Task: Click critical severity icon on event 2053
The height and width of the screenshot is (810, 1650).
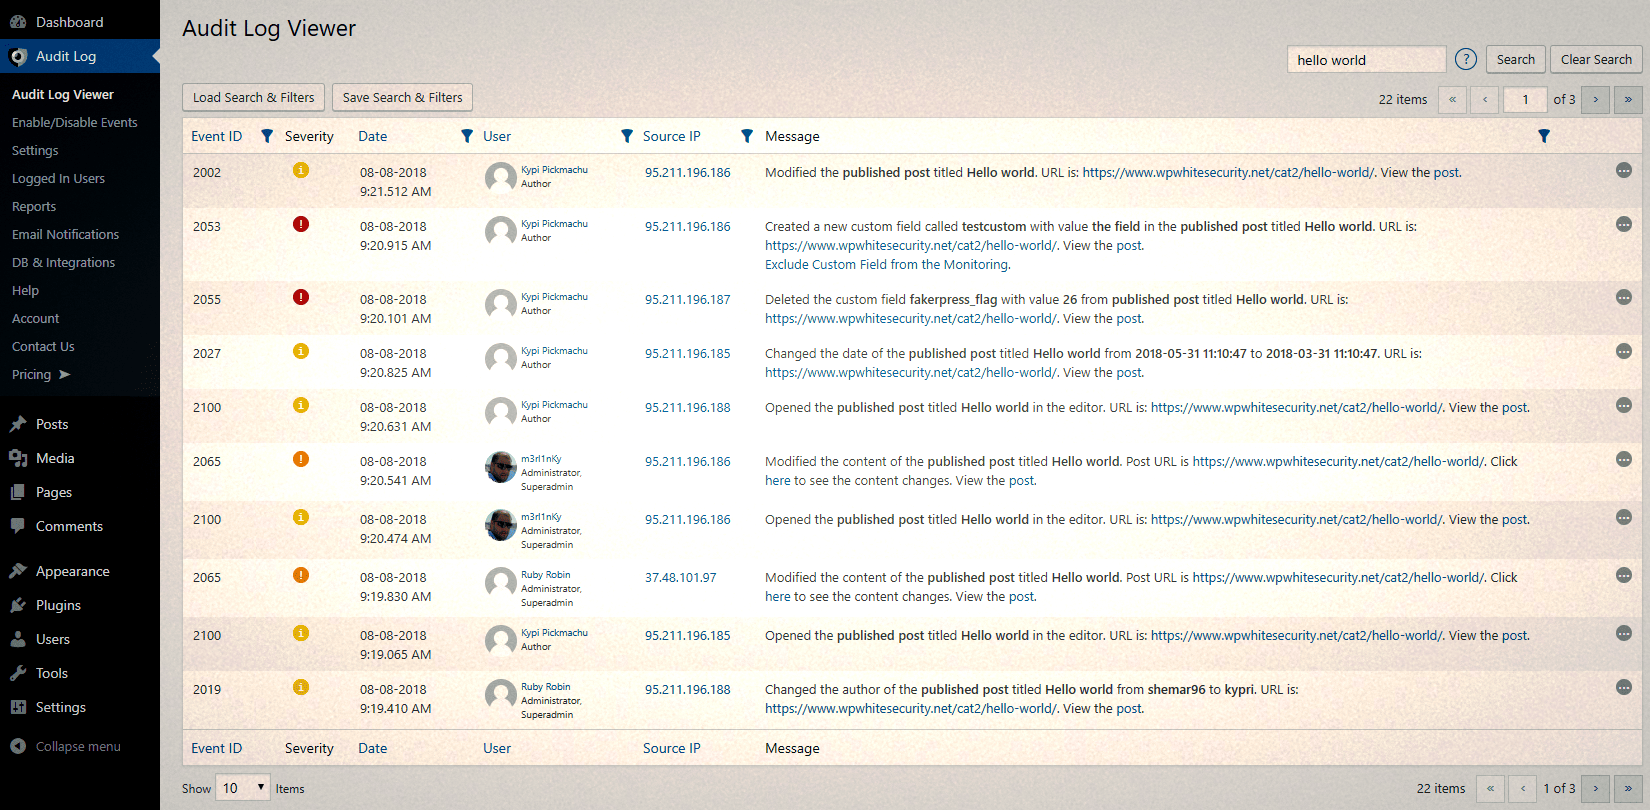Action: coord(301,224)
